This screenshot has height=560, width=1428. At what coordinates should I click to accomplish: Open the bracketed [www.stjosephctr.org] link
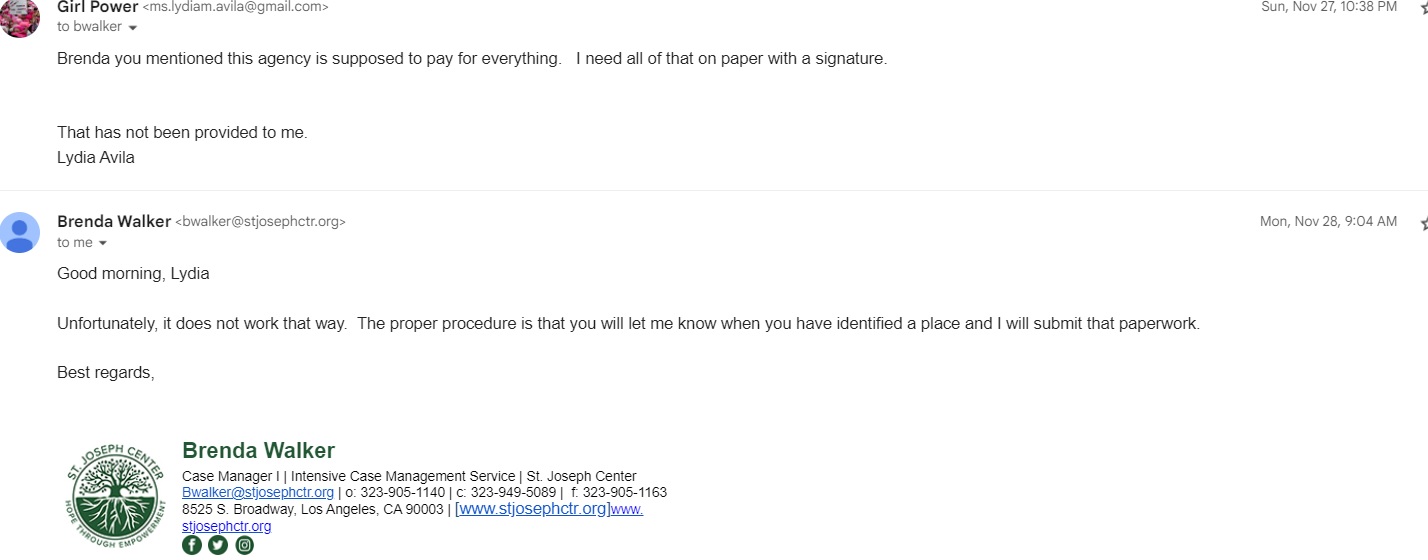coord(532,508)
